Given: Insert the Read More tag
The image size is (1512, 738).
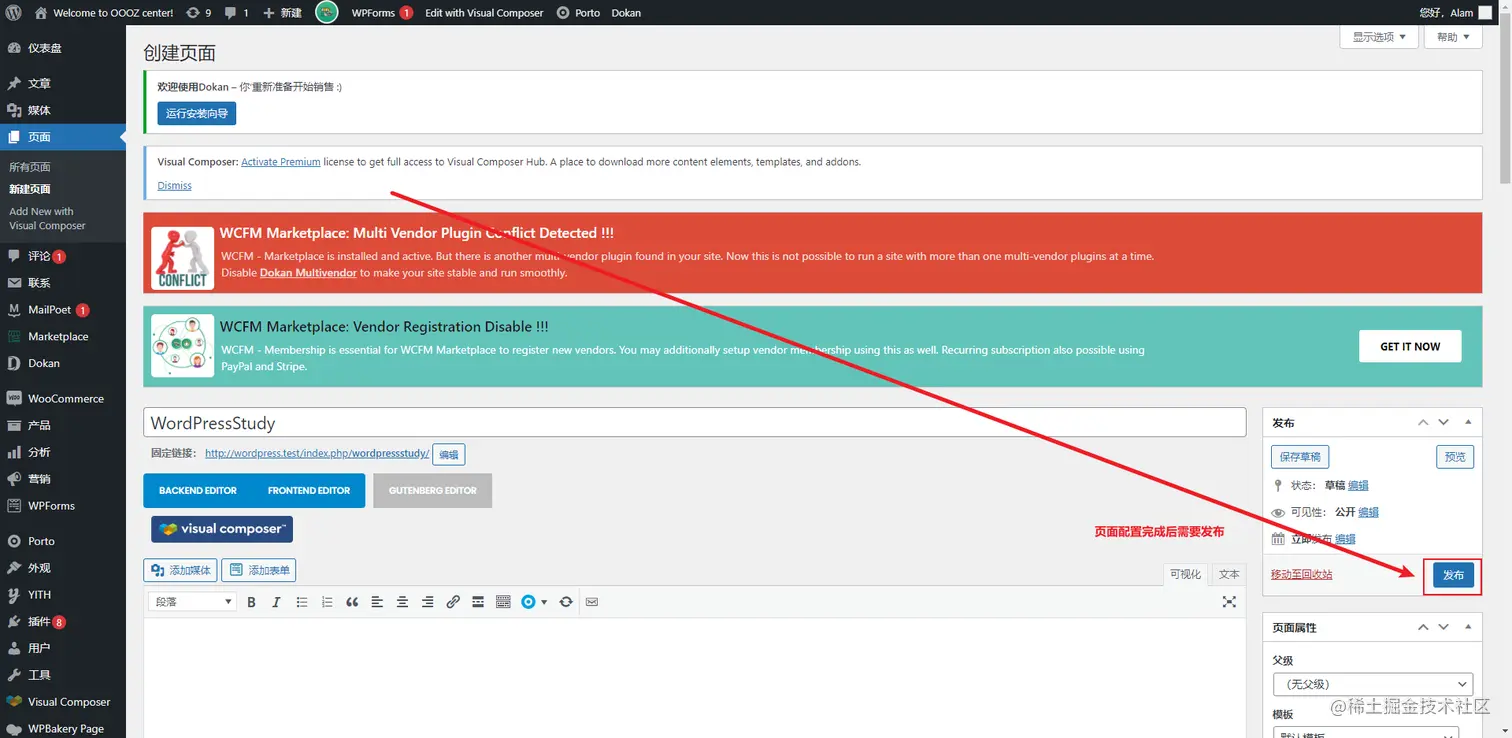Looking at the screenshot, I should (478, 602).
